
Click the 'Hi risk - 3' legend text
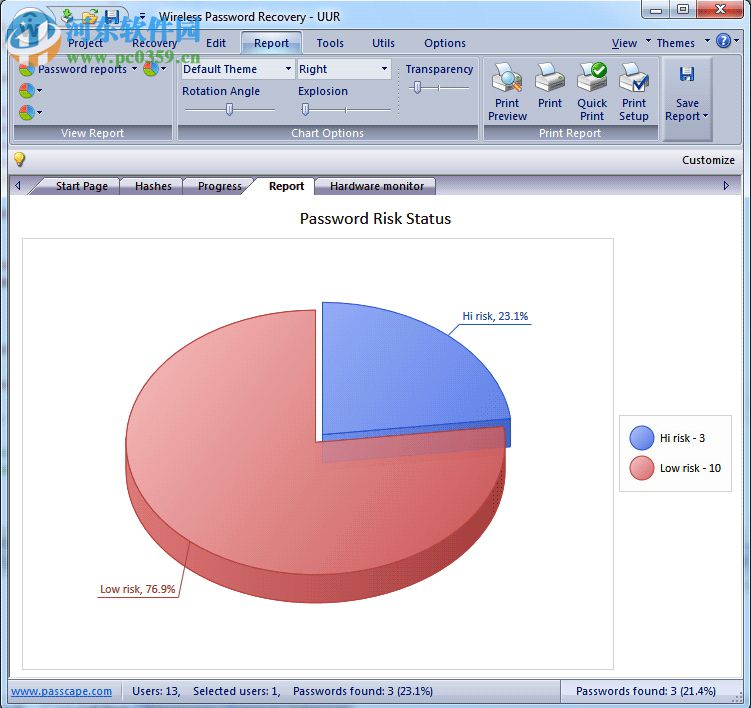click(x=682, y=438)
